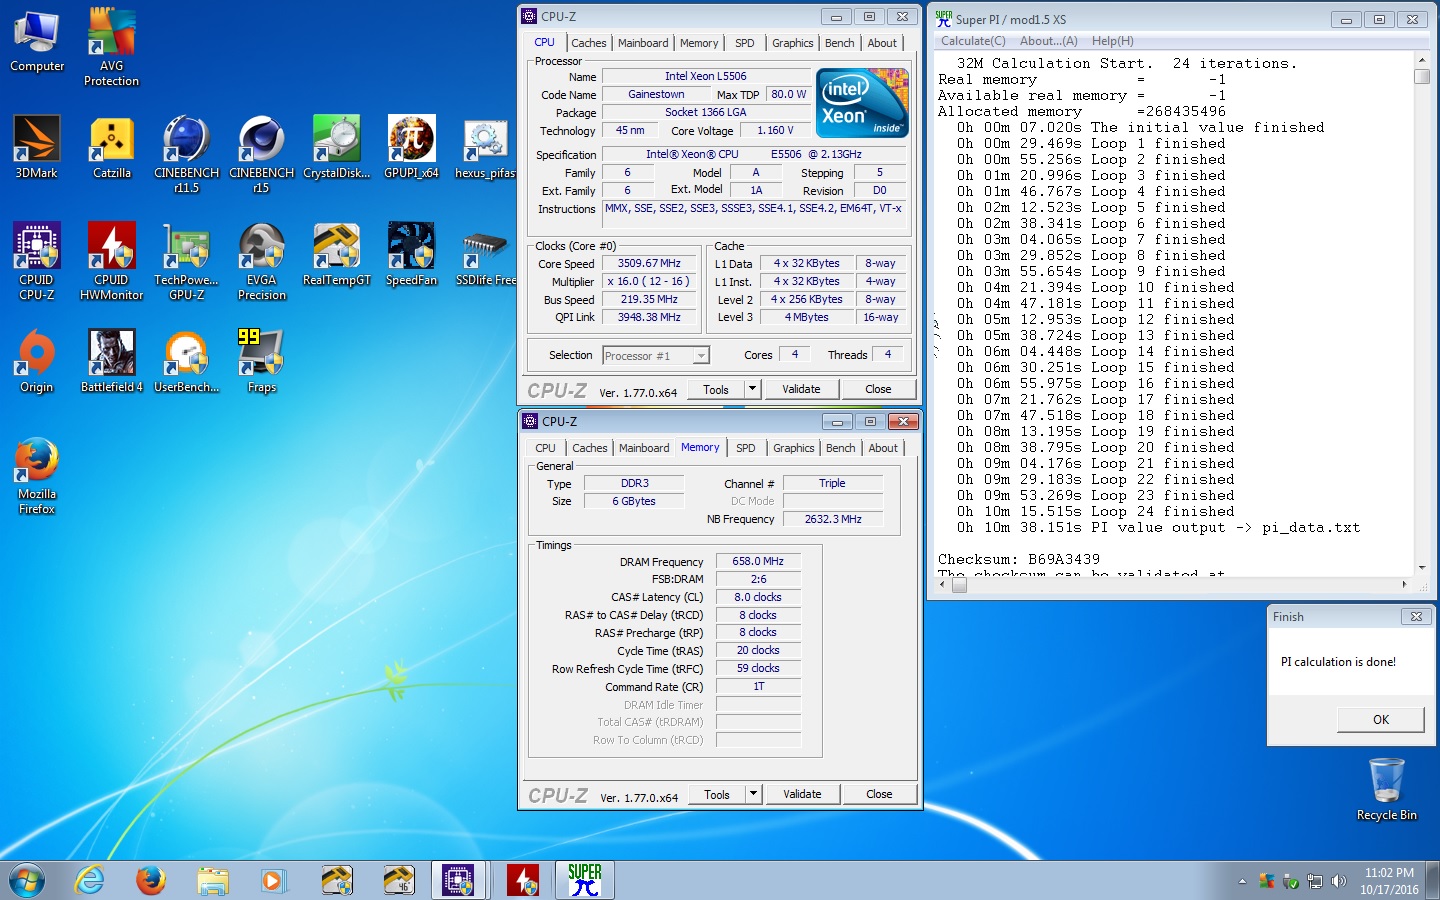Image resolution: width=1440 pixels, height=900 pixels.
Task: Select Memory tab in top CPU-Z window
Action: point(699,43)
